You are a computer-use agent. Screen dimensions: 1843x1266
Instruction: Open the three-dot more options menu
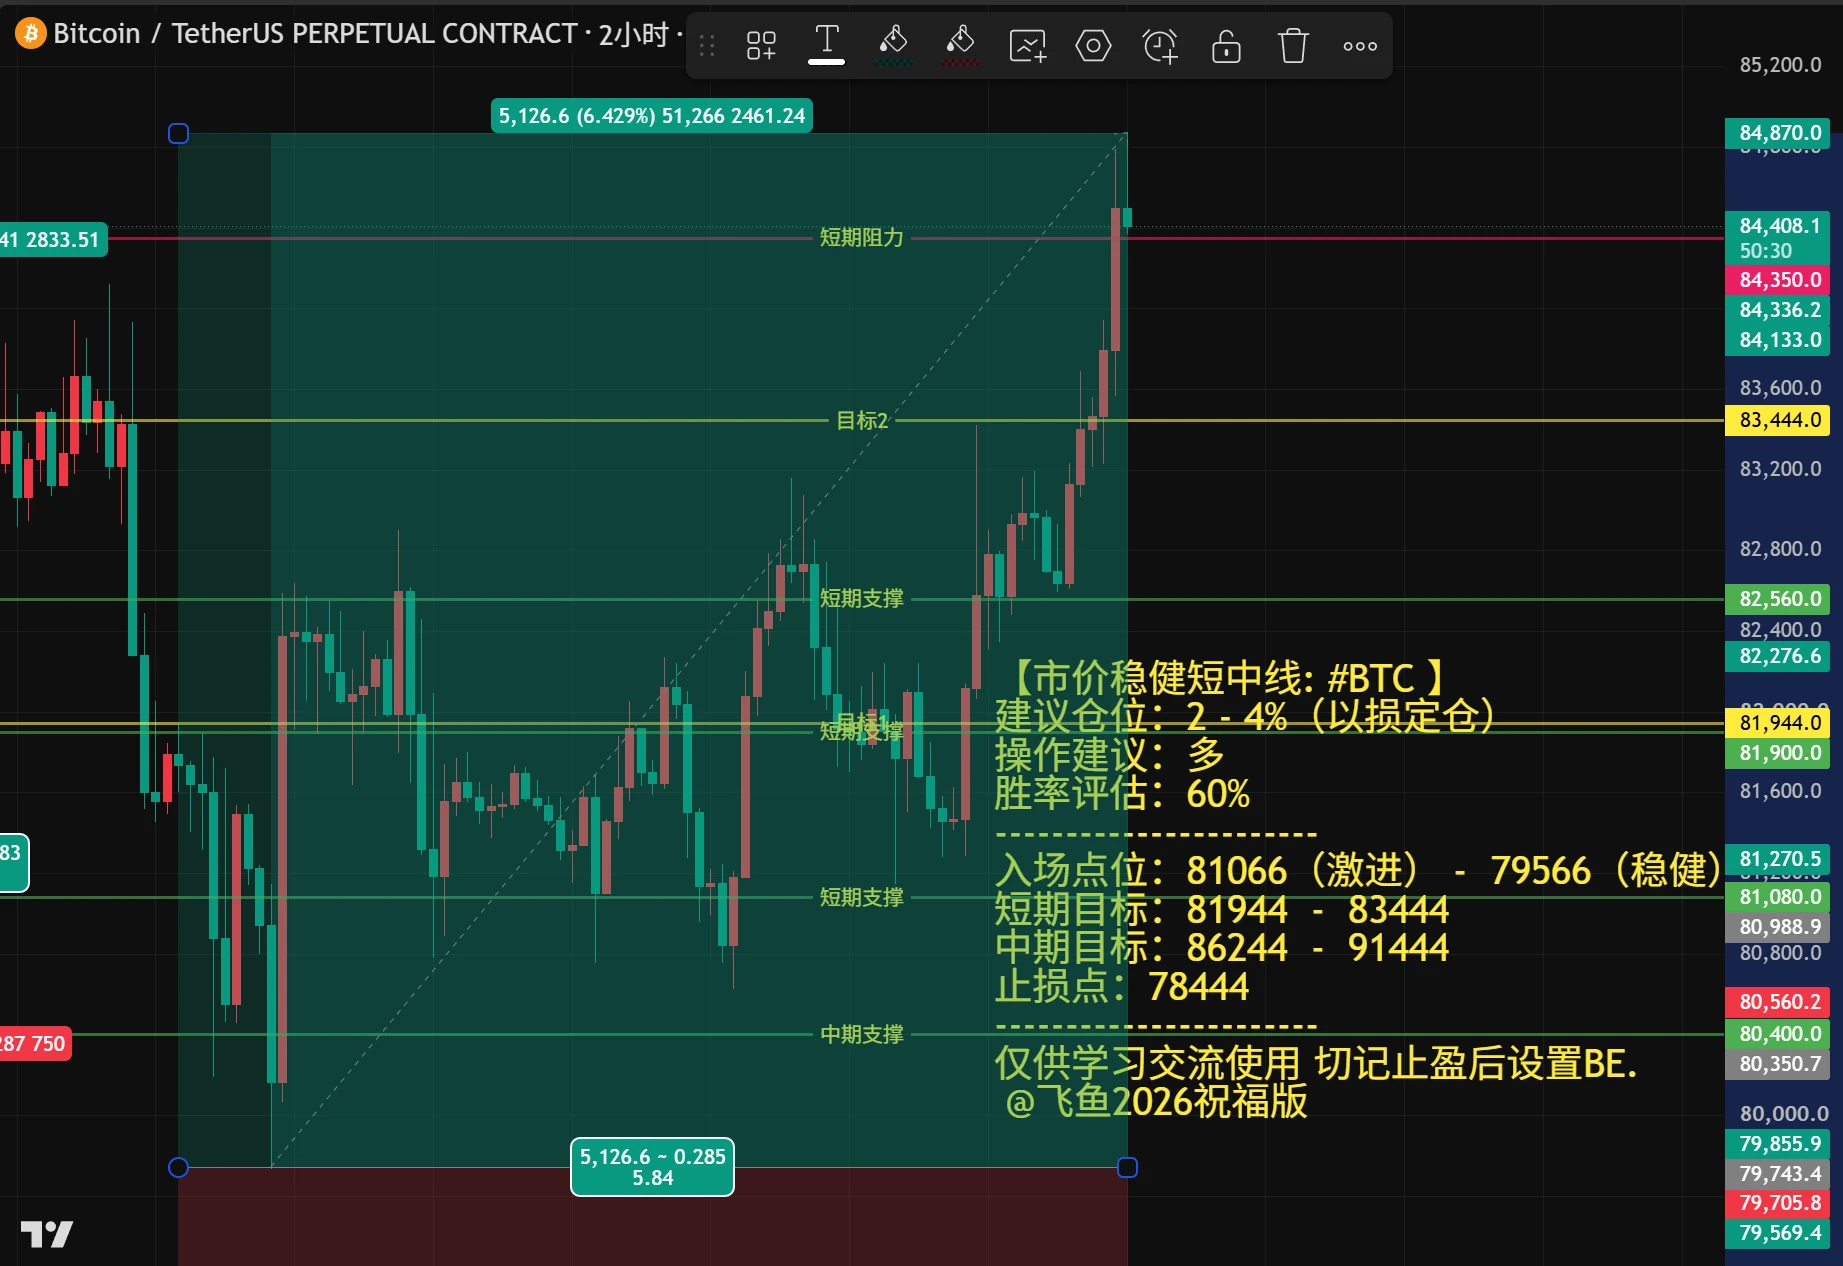coord(1360,45)
